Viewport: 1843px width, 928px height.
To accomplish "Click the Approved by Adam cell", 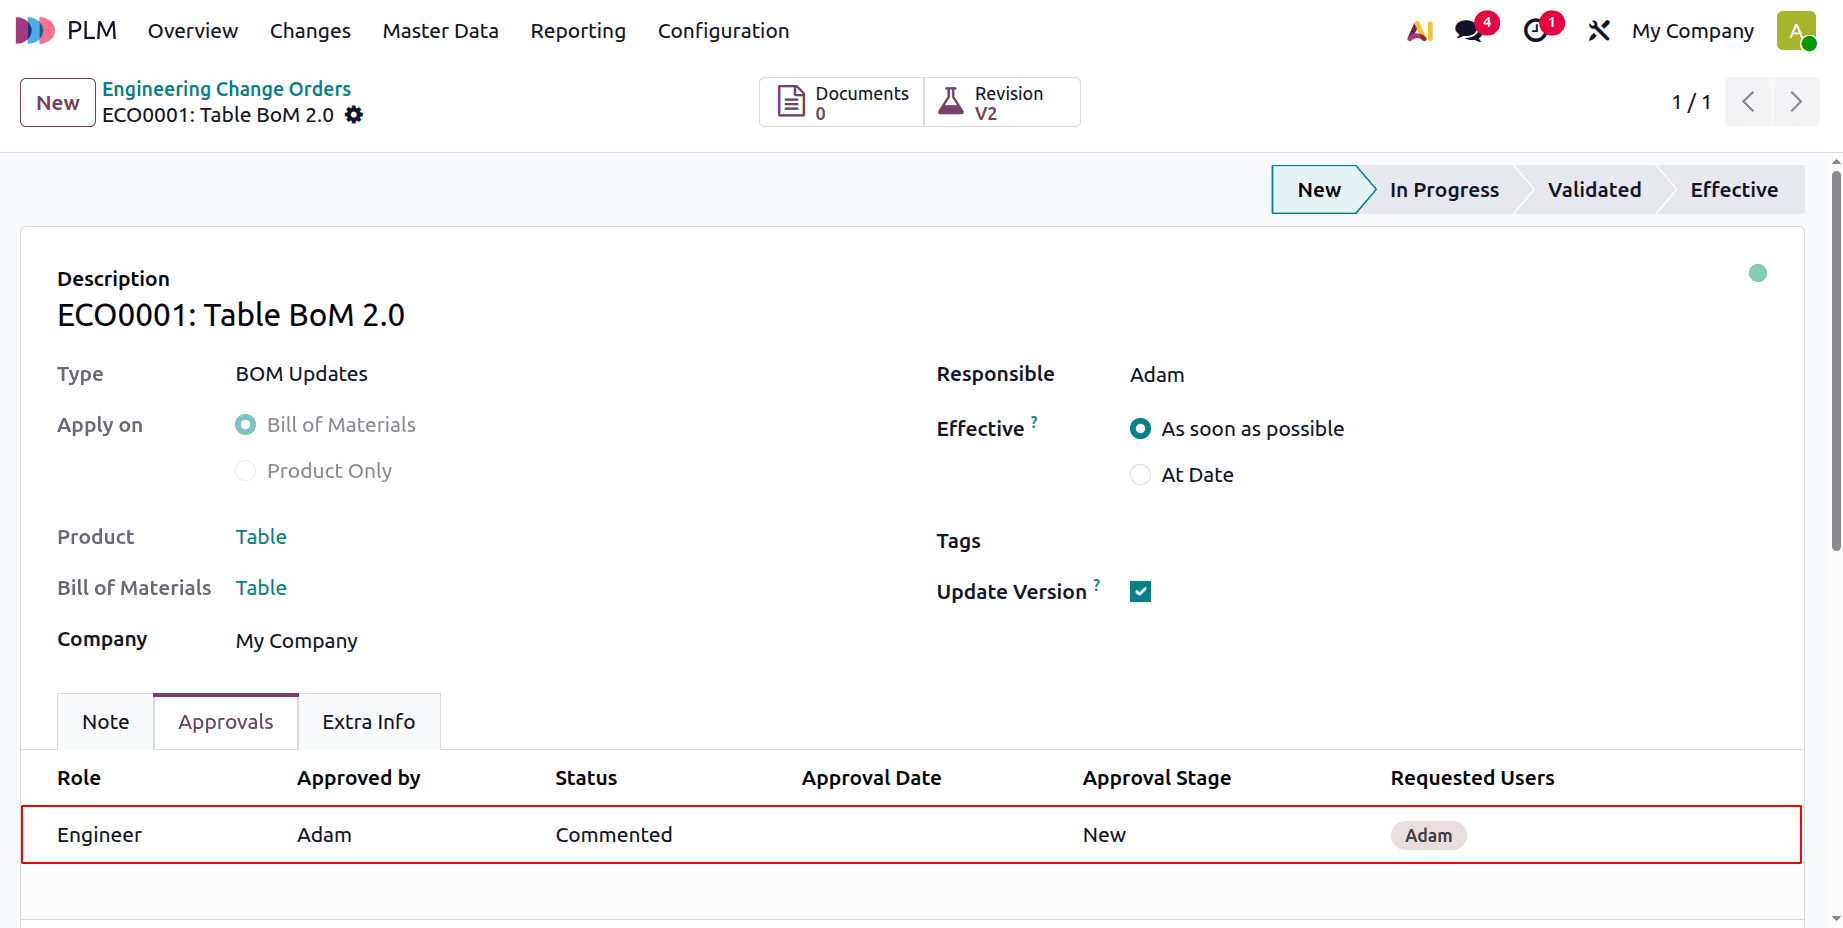I will pyautogui.click(x=324, y=835).
